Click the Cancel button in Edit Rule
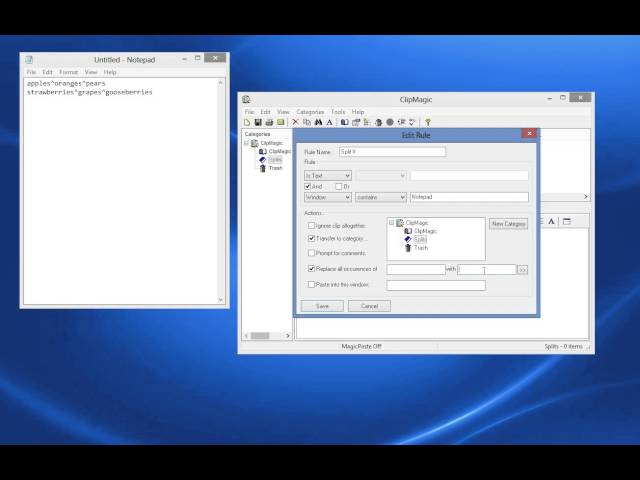Viewport: 640px width, 480px height. (x=369, y=306)
